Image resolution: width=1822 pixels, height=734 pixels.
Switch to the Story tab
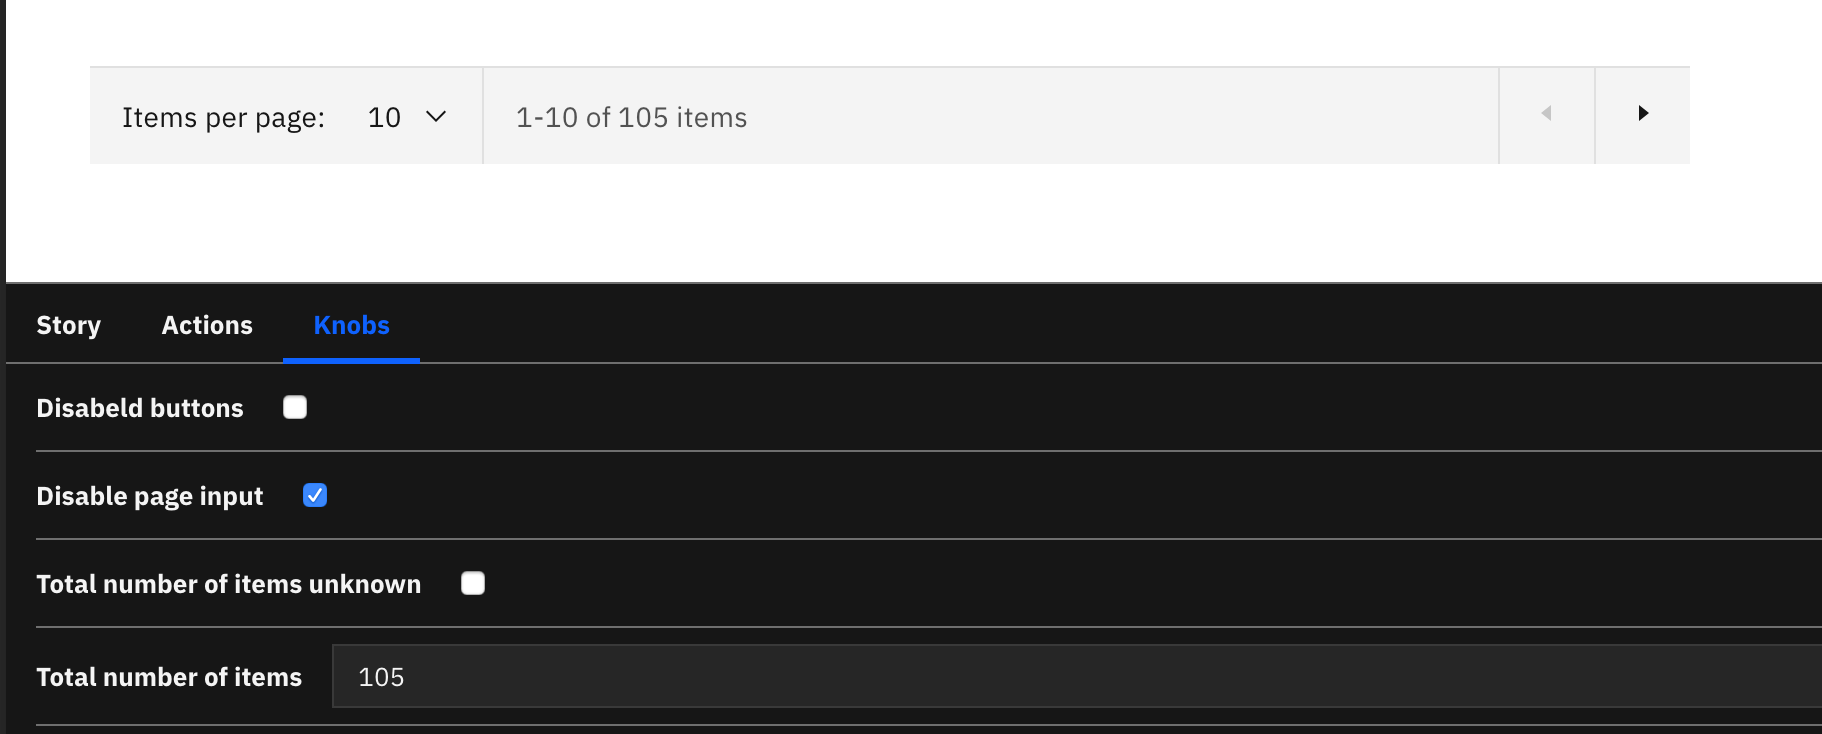68,325
